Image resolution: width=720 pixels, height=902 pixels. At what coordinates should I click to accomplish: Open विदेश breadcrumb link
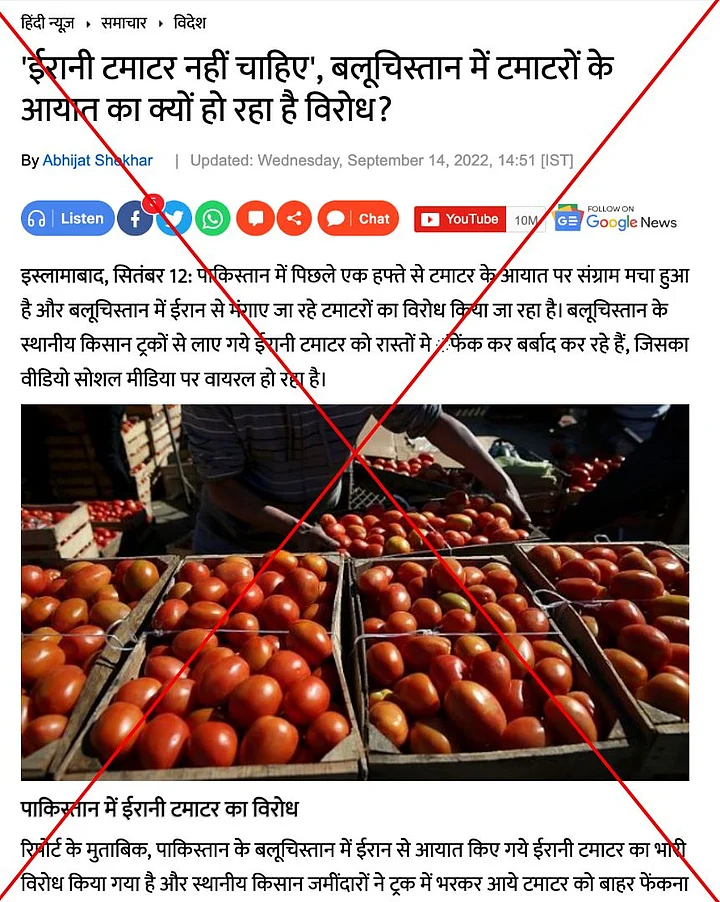pos(190,23)
